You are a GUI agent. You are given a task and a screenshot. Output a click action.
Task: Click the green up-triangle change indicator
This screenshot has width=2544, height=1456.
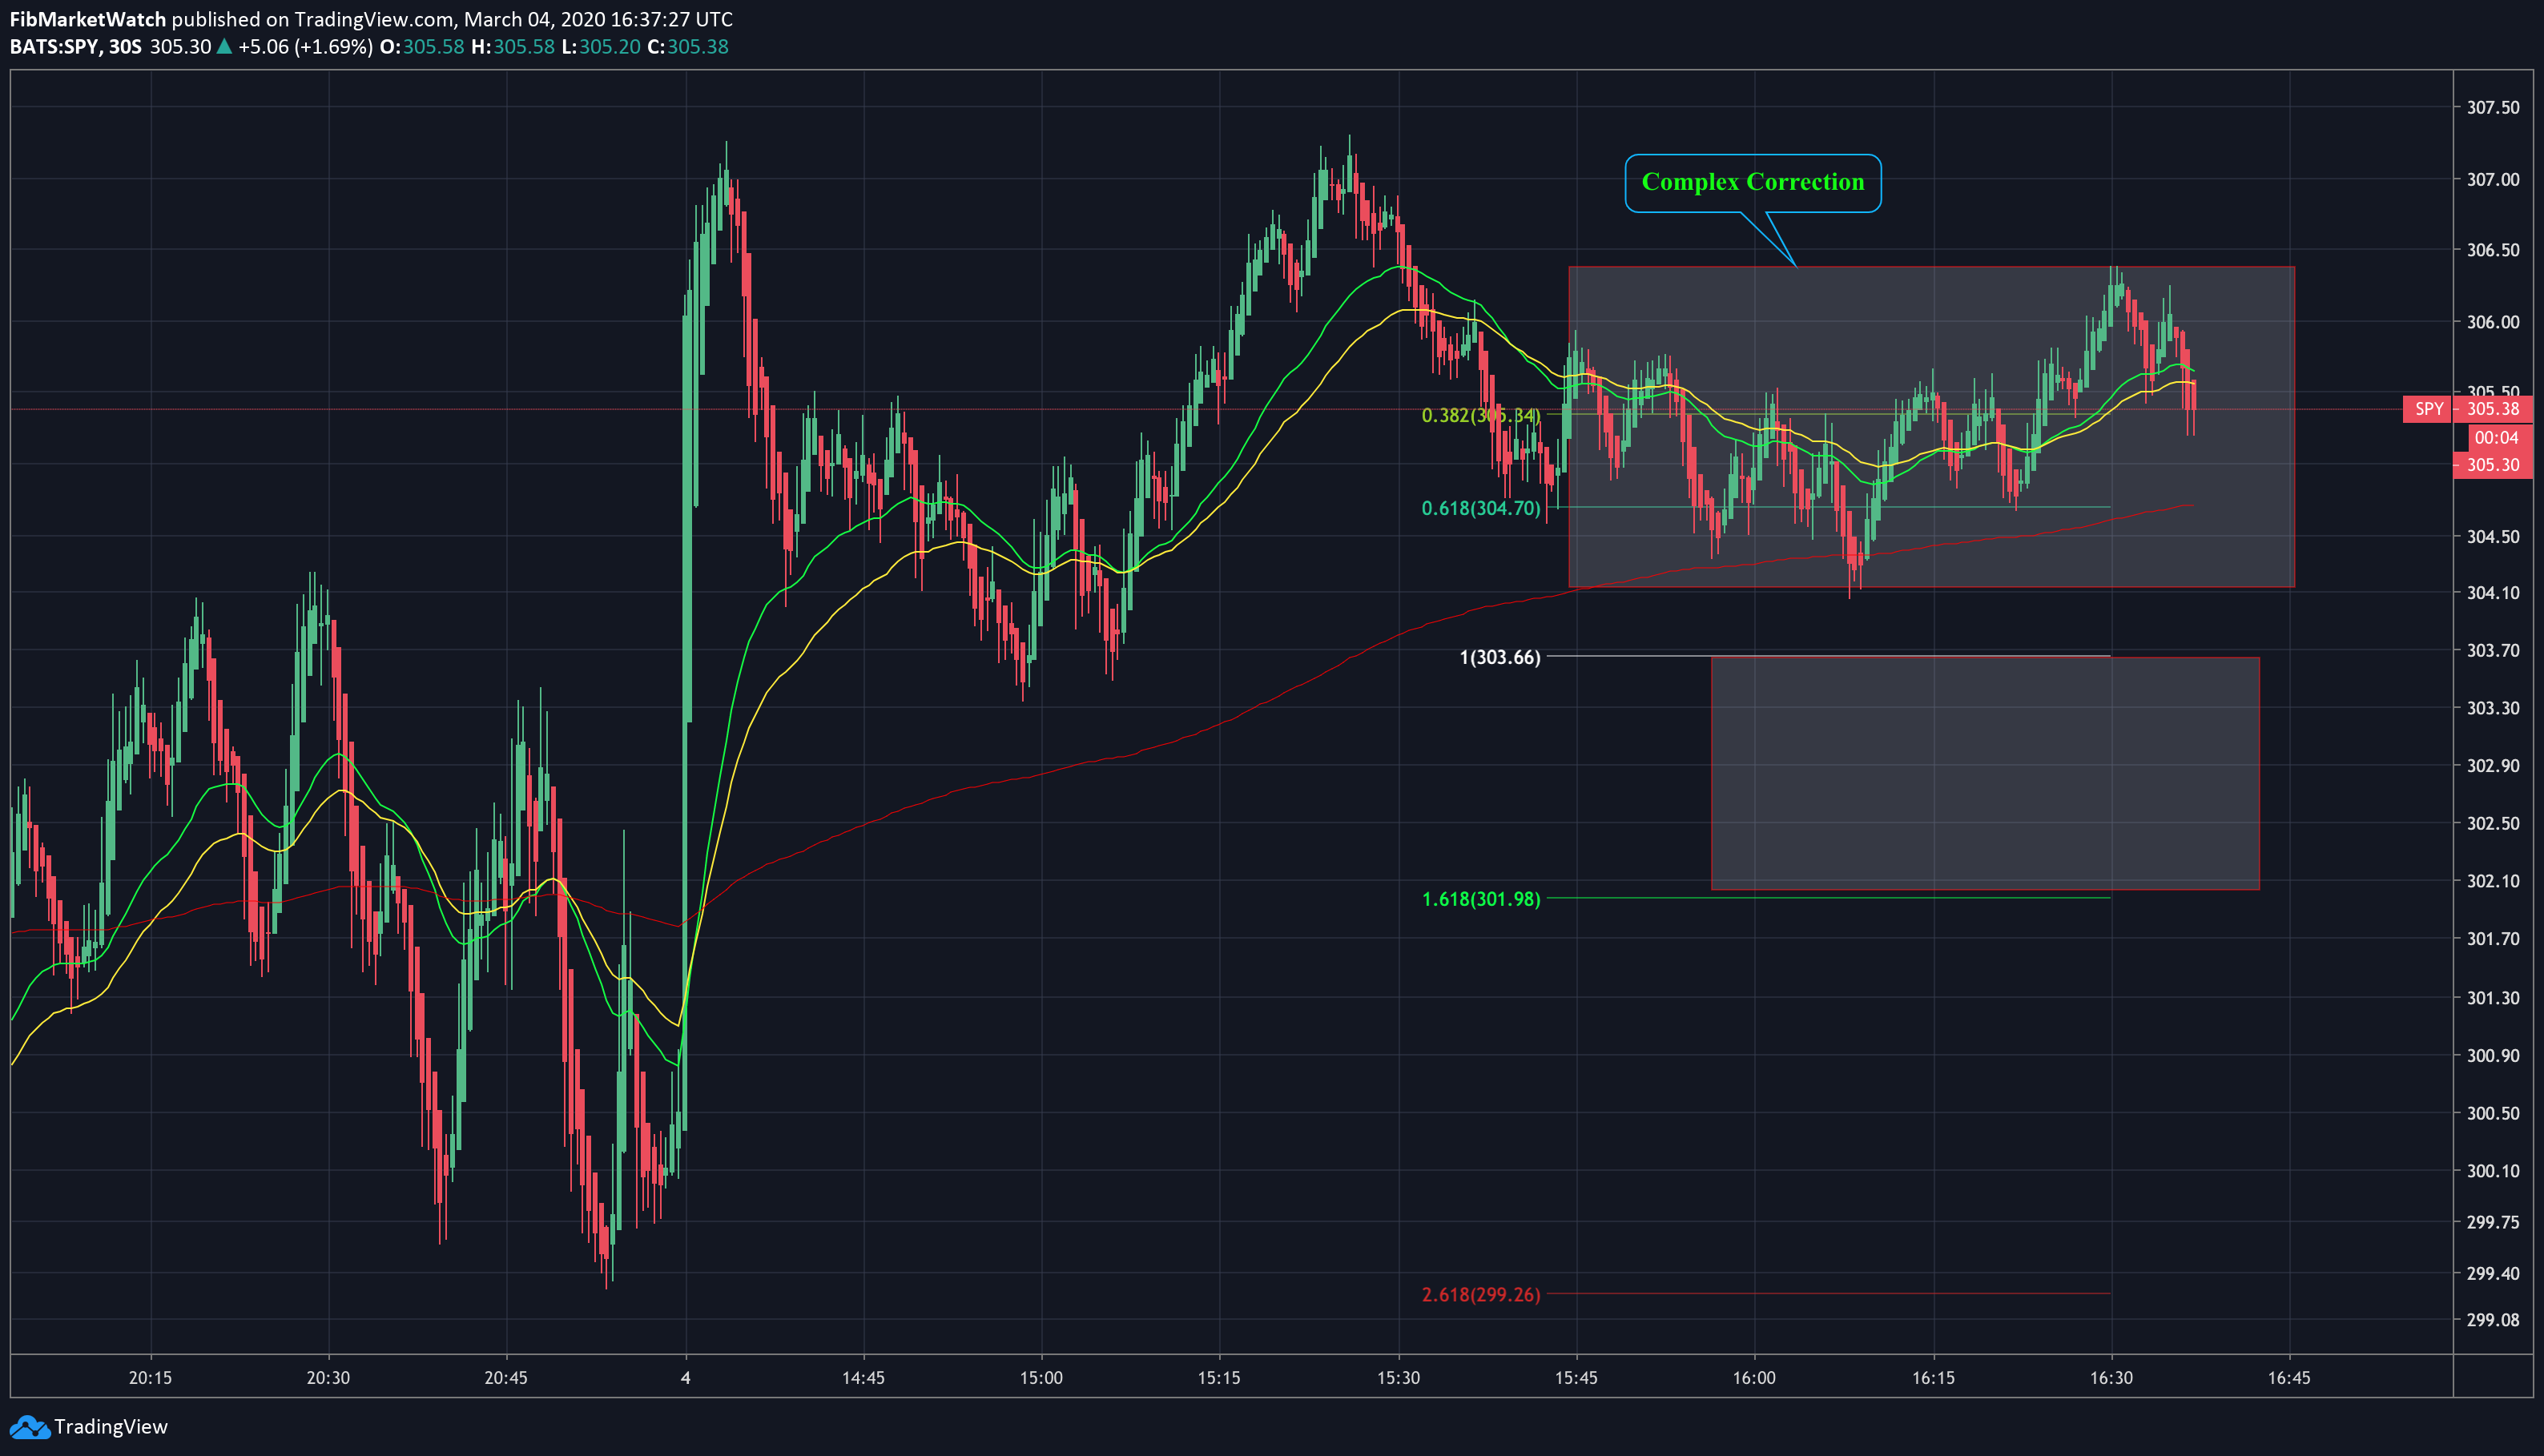225,46
